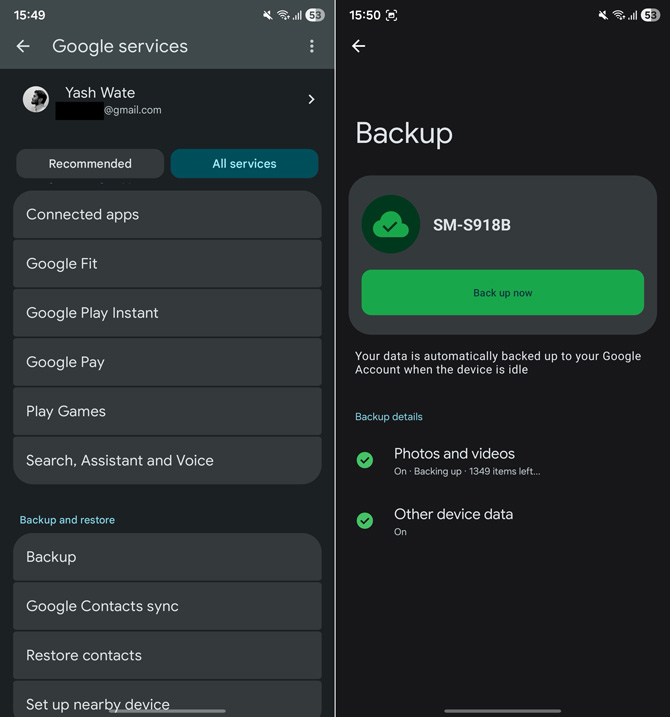Tap the Backup details heading
This screenshot has height=717, width=670.
(389, 417)
